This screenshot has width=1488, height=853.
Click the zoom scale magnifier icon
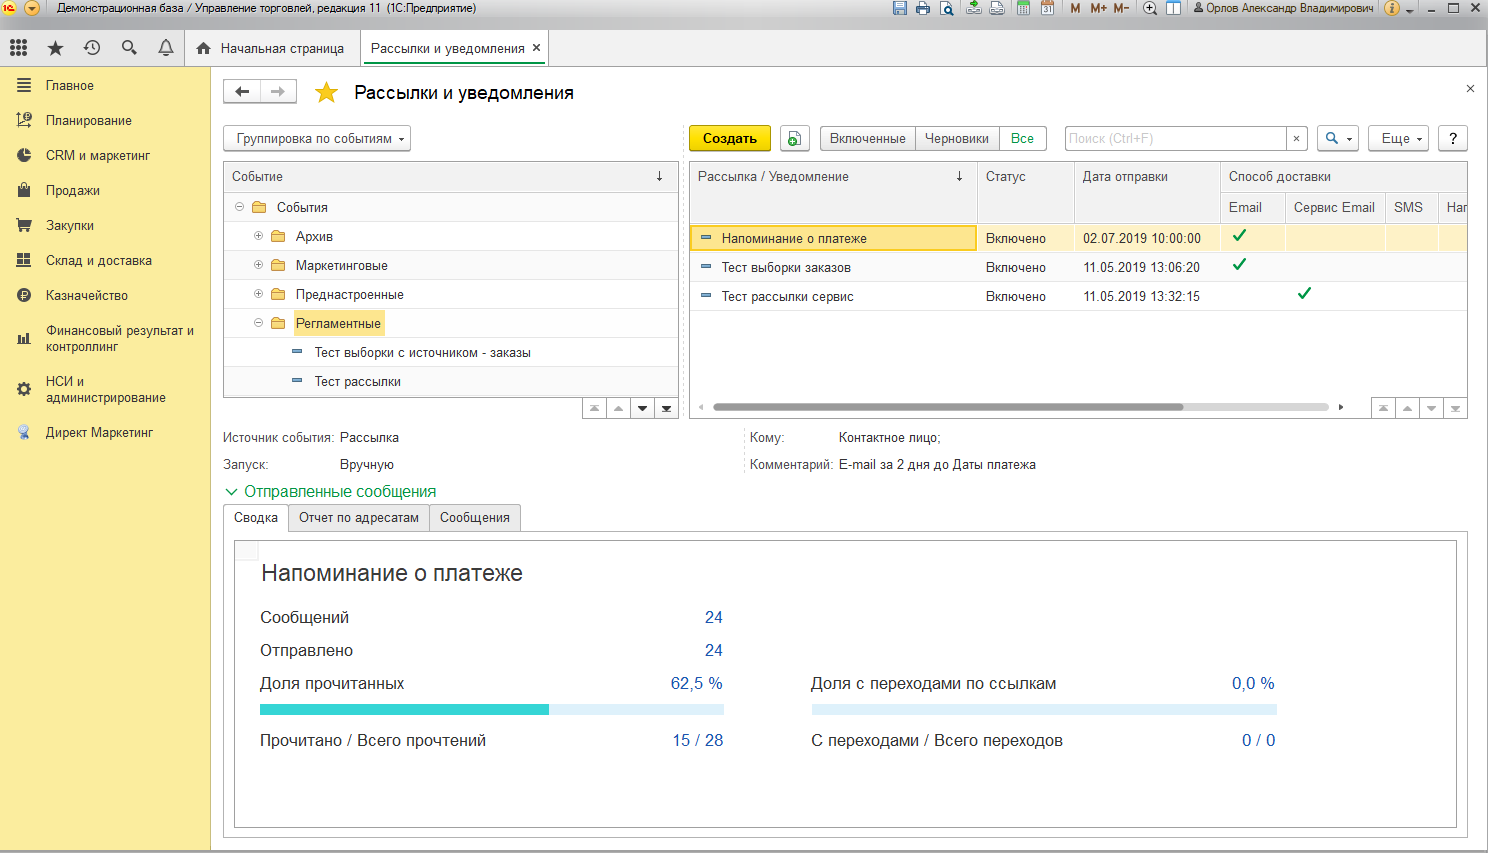pyautogui.click(x=1150, y=8)
